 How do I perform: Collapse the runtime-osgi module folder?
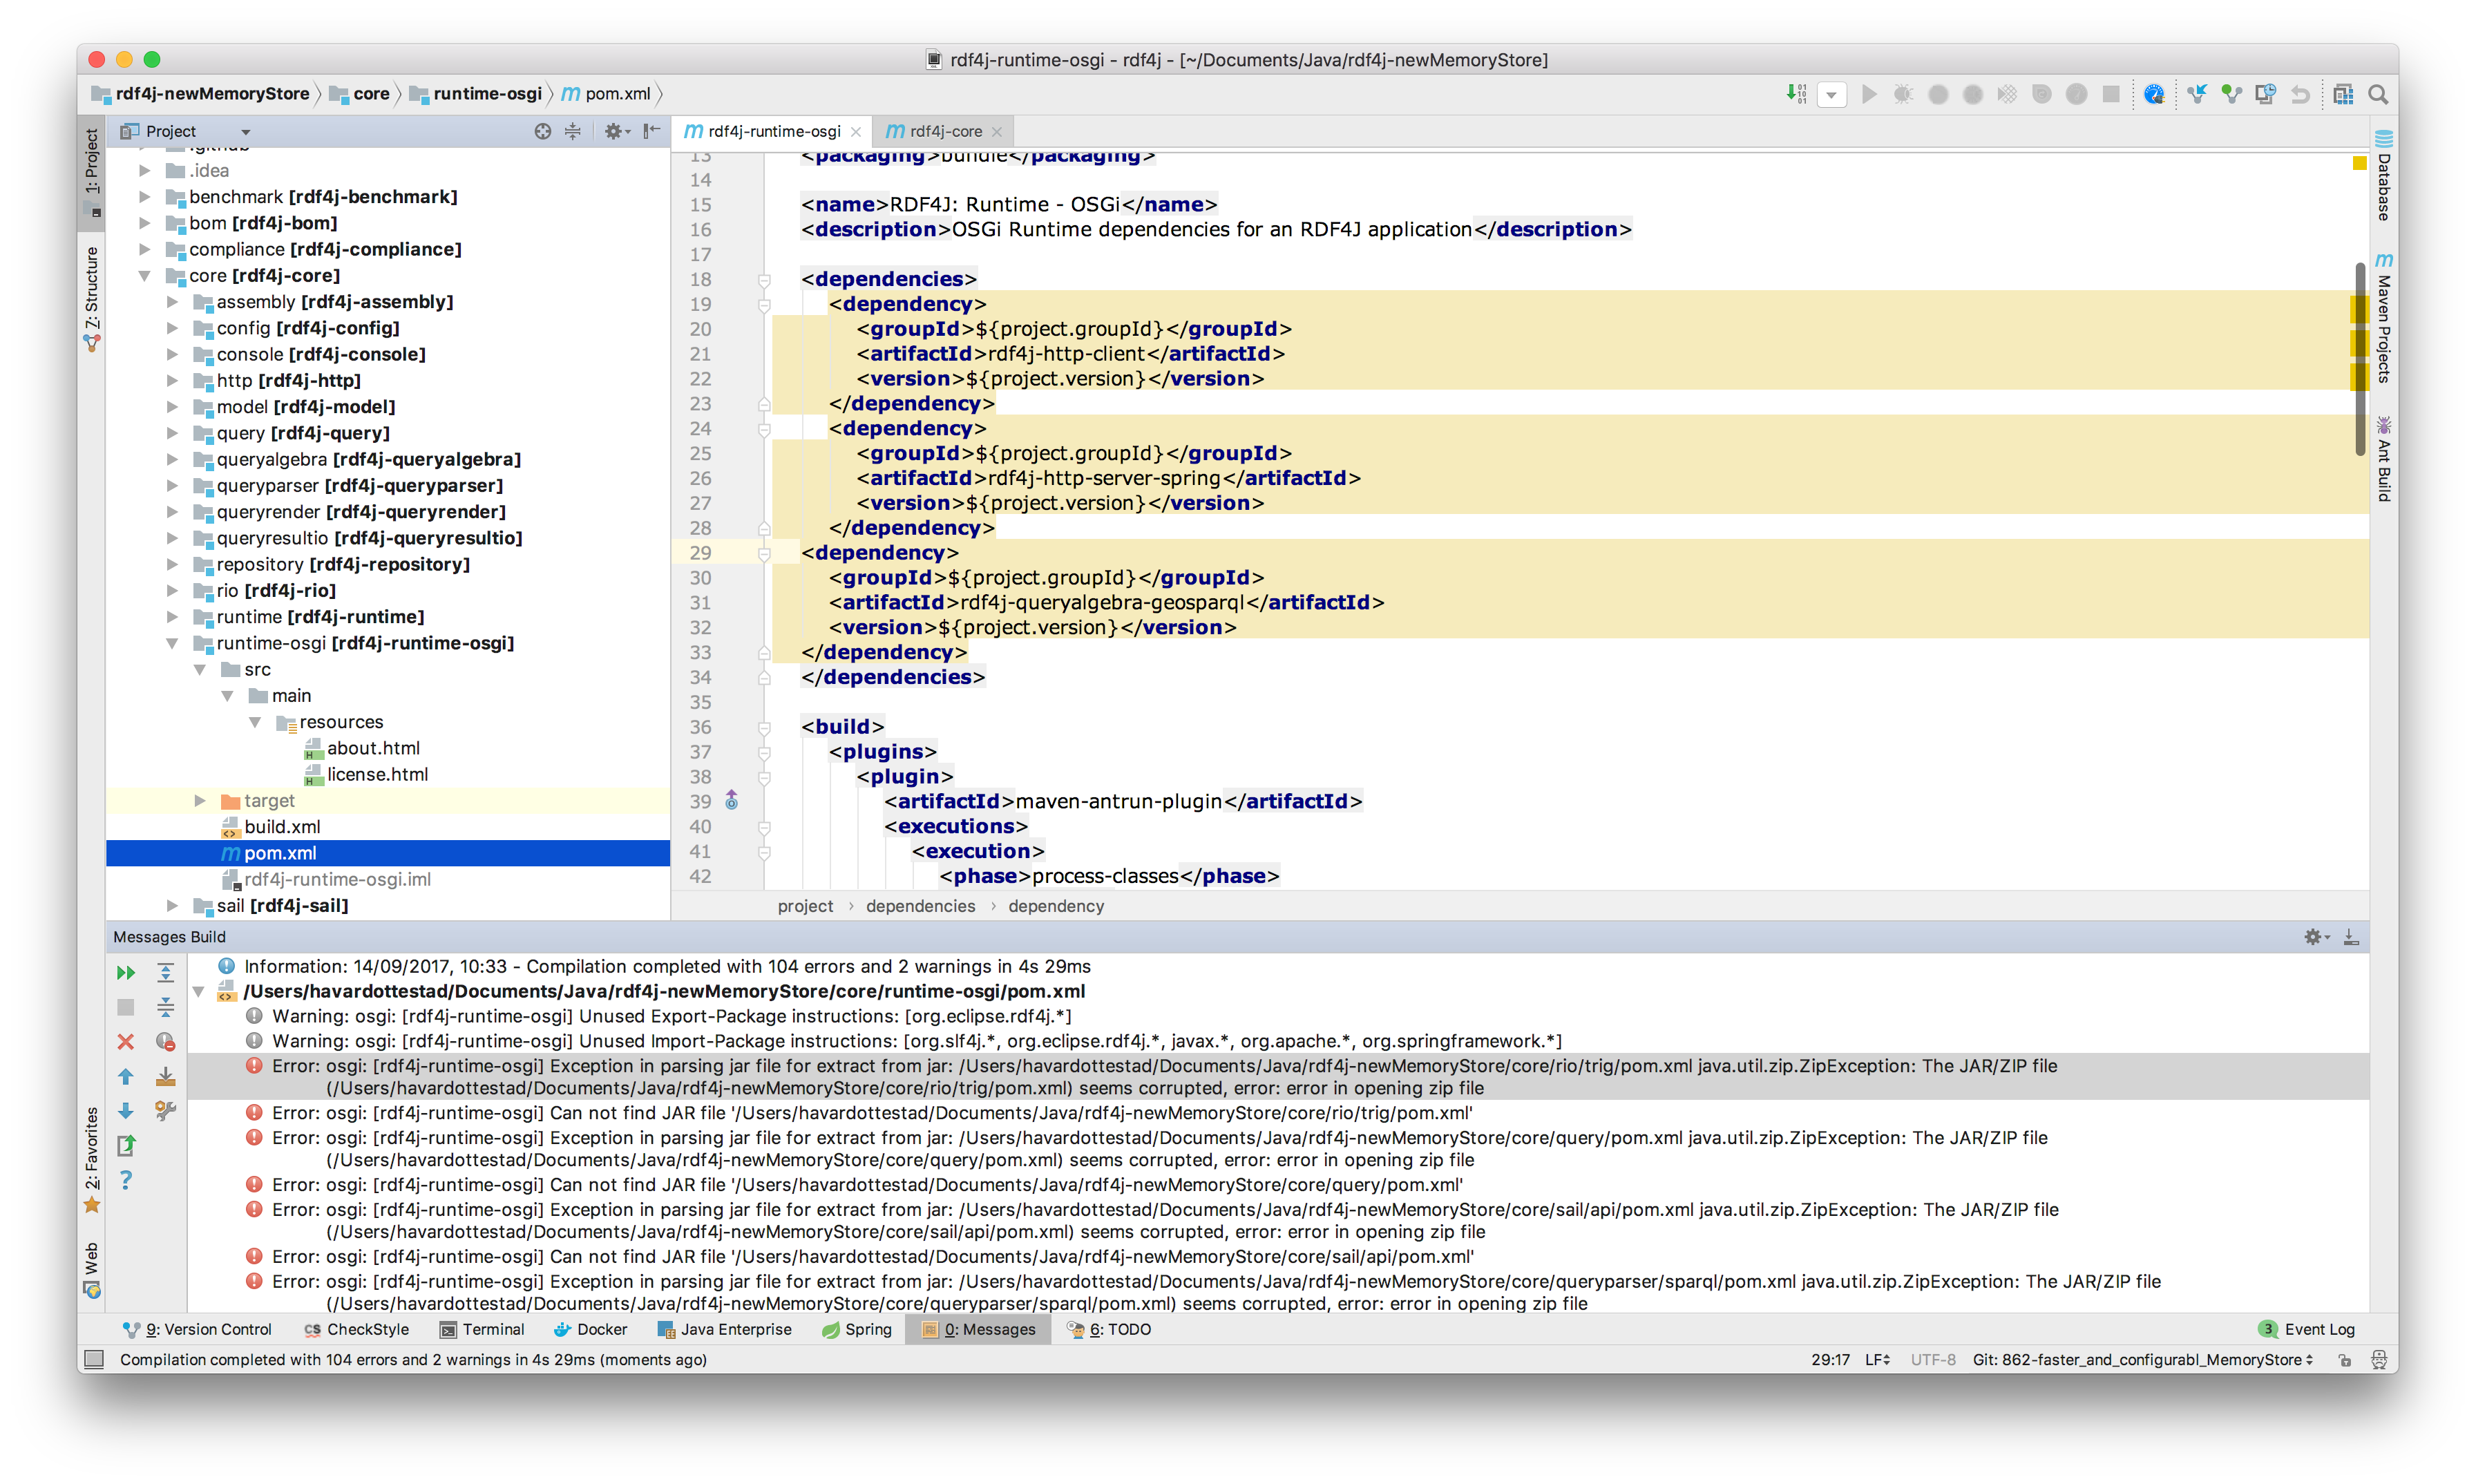point(172,643)
